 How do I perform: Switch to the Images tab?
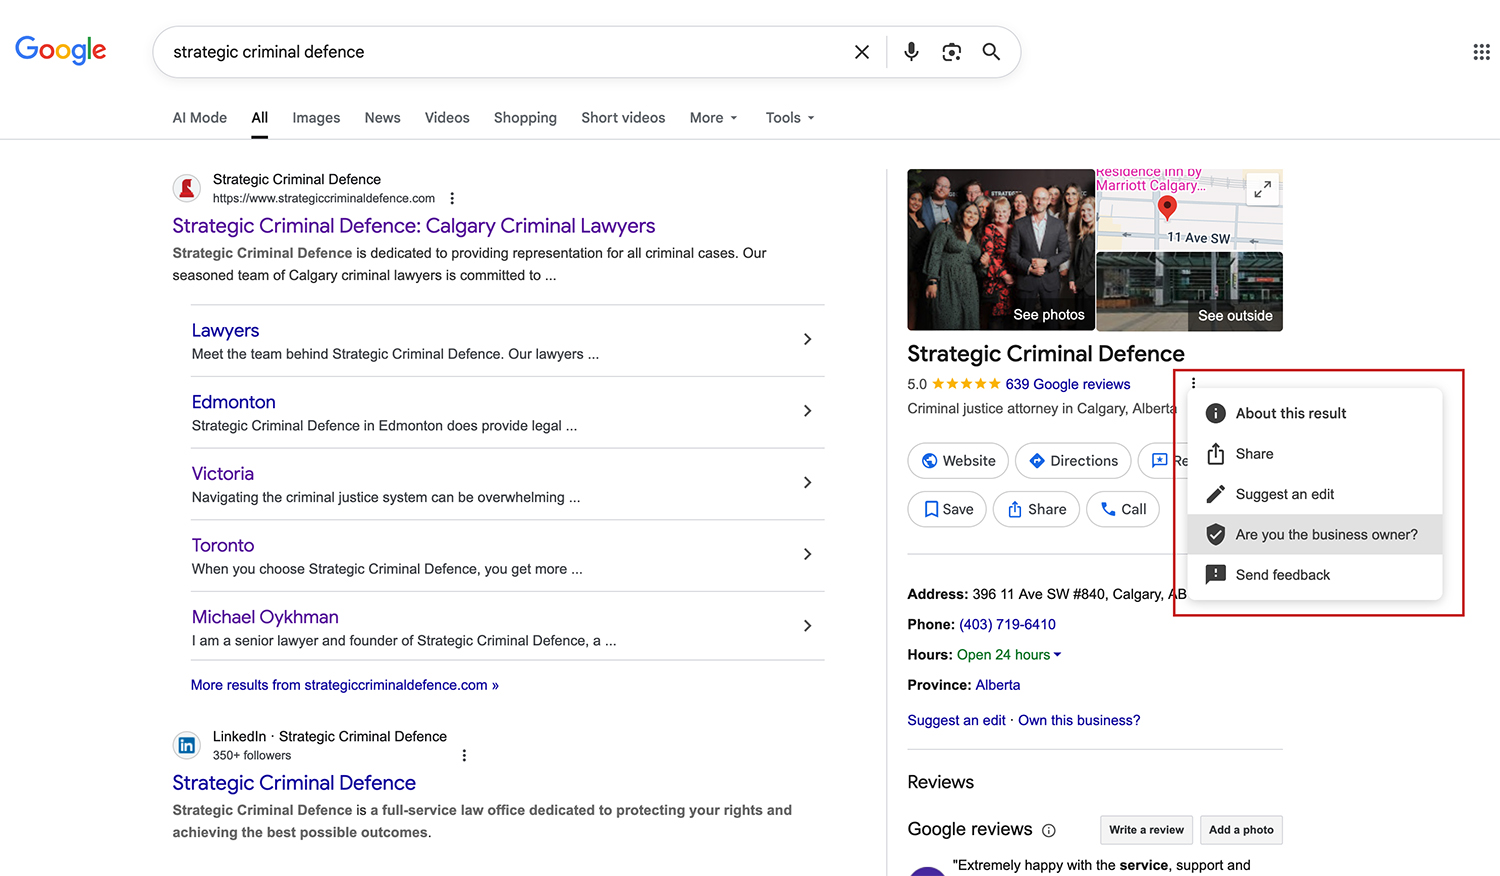coord(316,117)
